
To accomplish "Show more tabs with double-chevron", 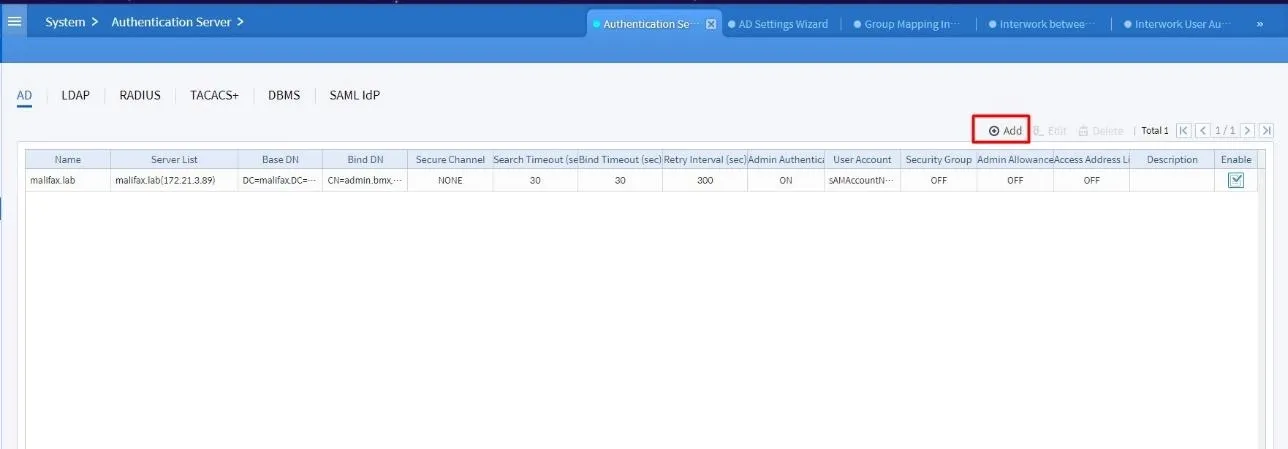I will [x=1259, y=24].
